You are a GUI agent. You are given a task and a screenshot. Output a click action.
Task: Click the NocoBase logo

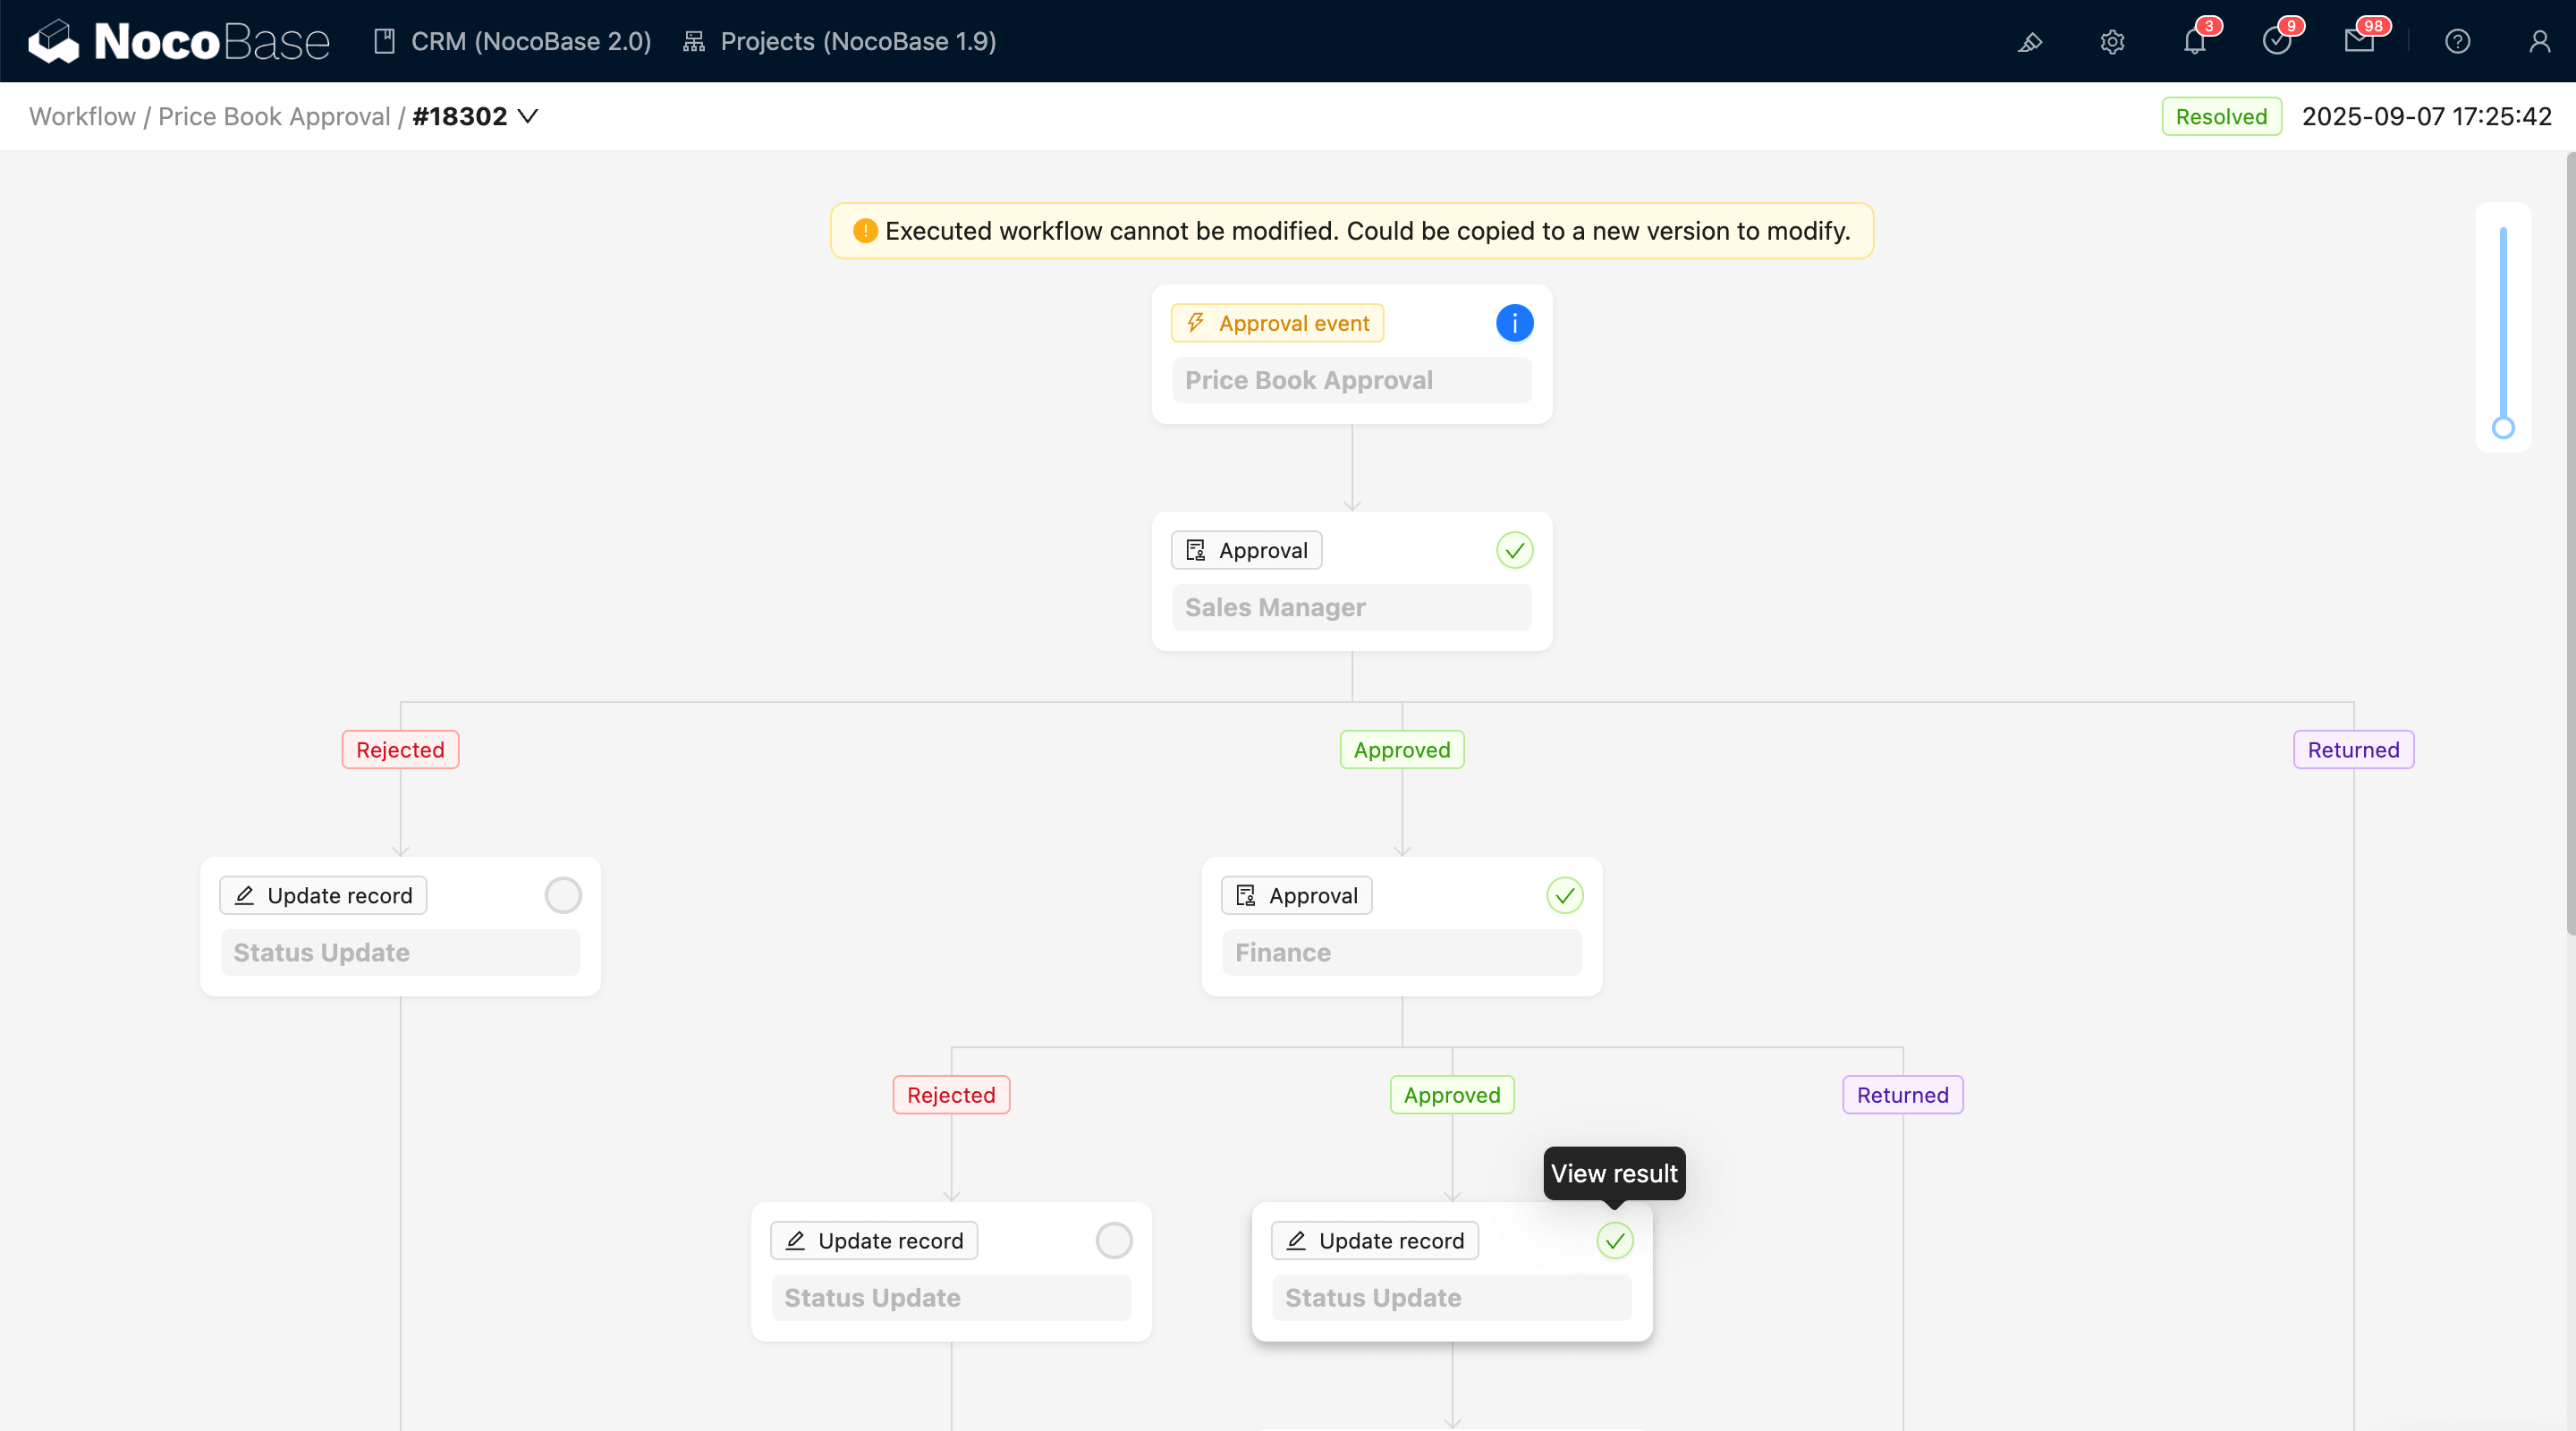pyautogui.click(x=178, y=42)
